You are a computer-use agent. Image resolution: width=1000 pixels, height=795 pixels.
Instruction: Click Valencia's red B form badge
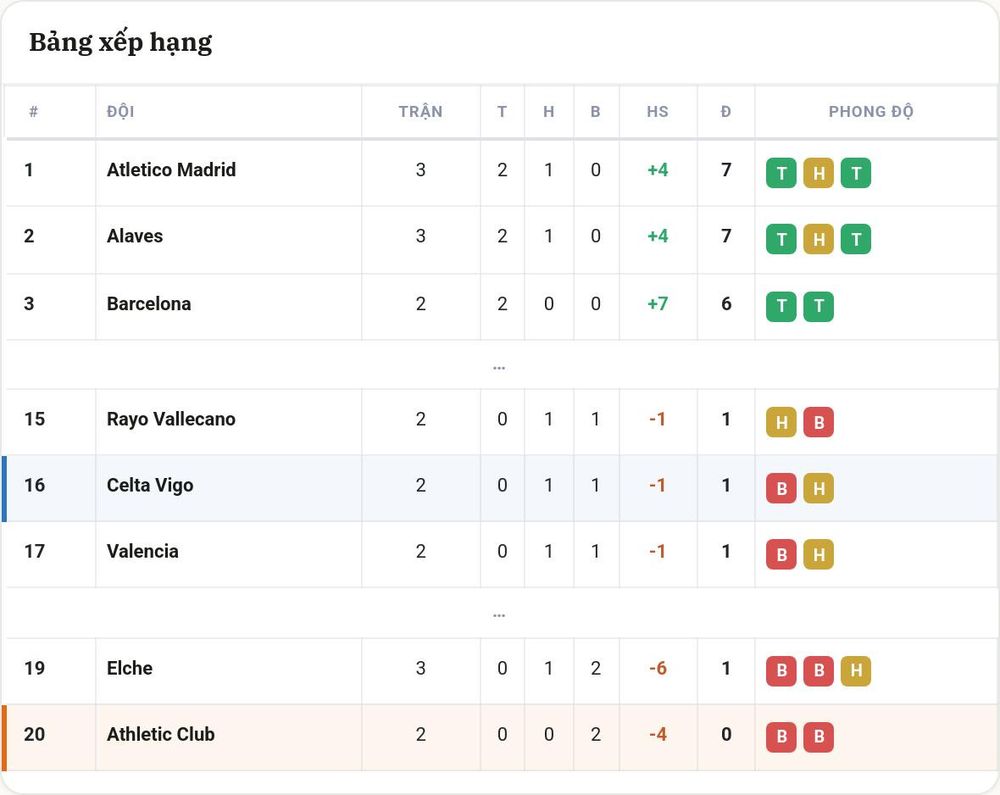click(781, 554)
